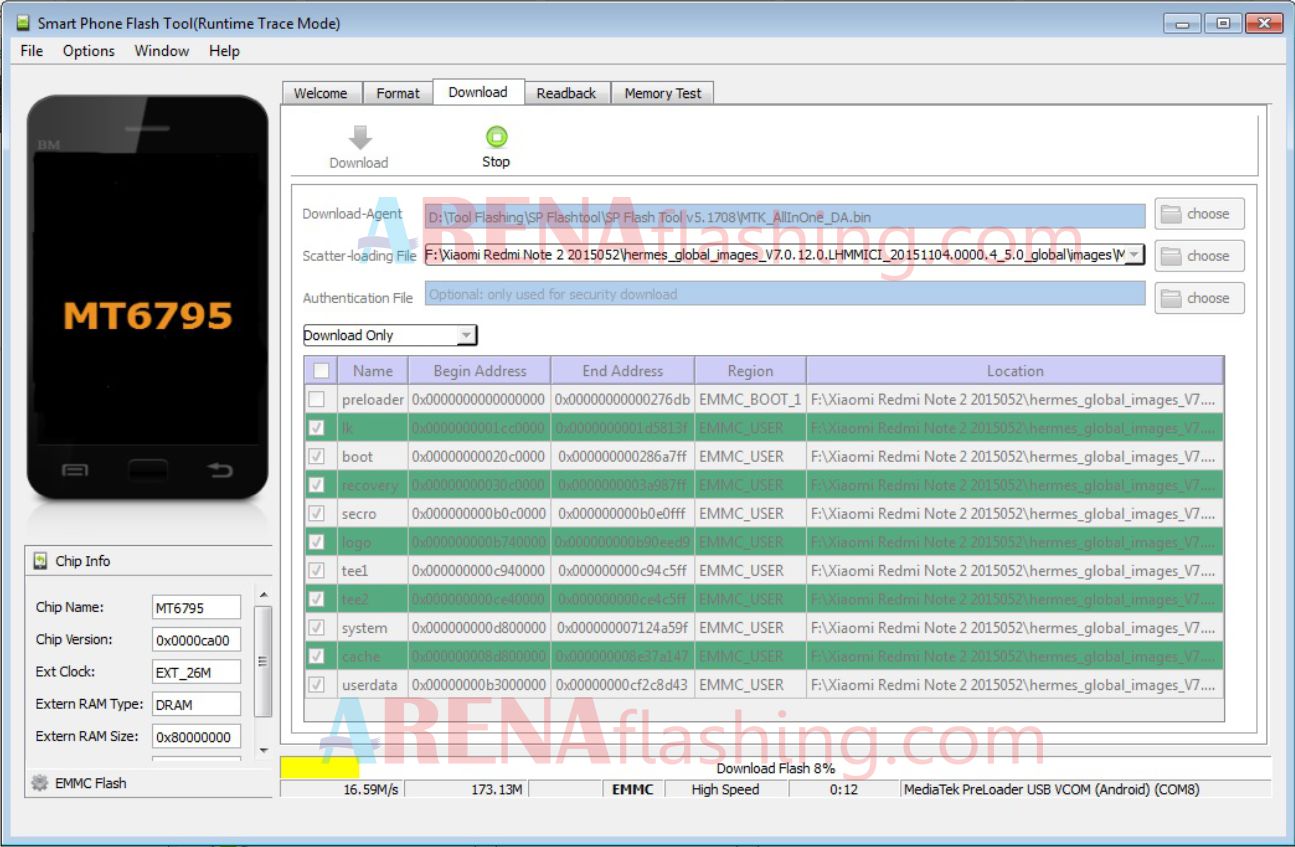Image resolution: width=1295 pixels, height=847 pixels.
Task: Click the End Address column header
Action: tap(623, 371)
